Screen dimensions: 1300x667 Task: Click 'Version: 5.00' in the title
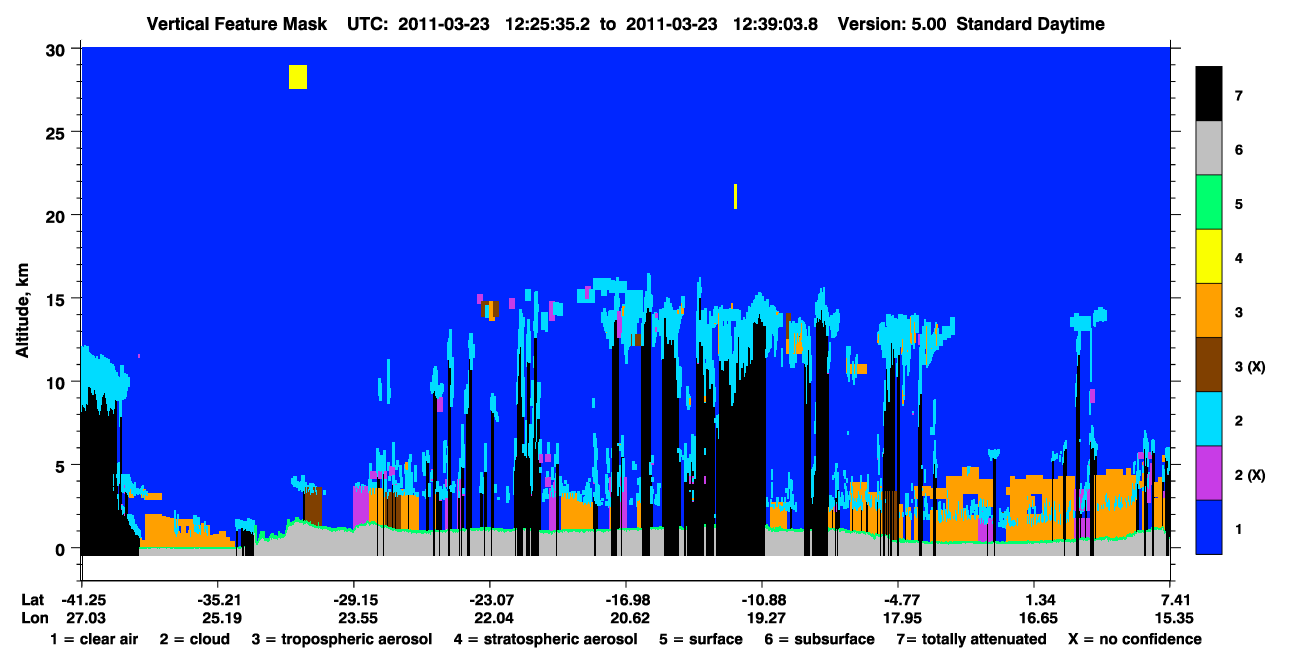click(x=891, y=24)
